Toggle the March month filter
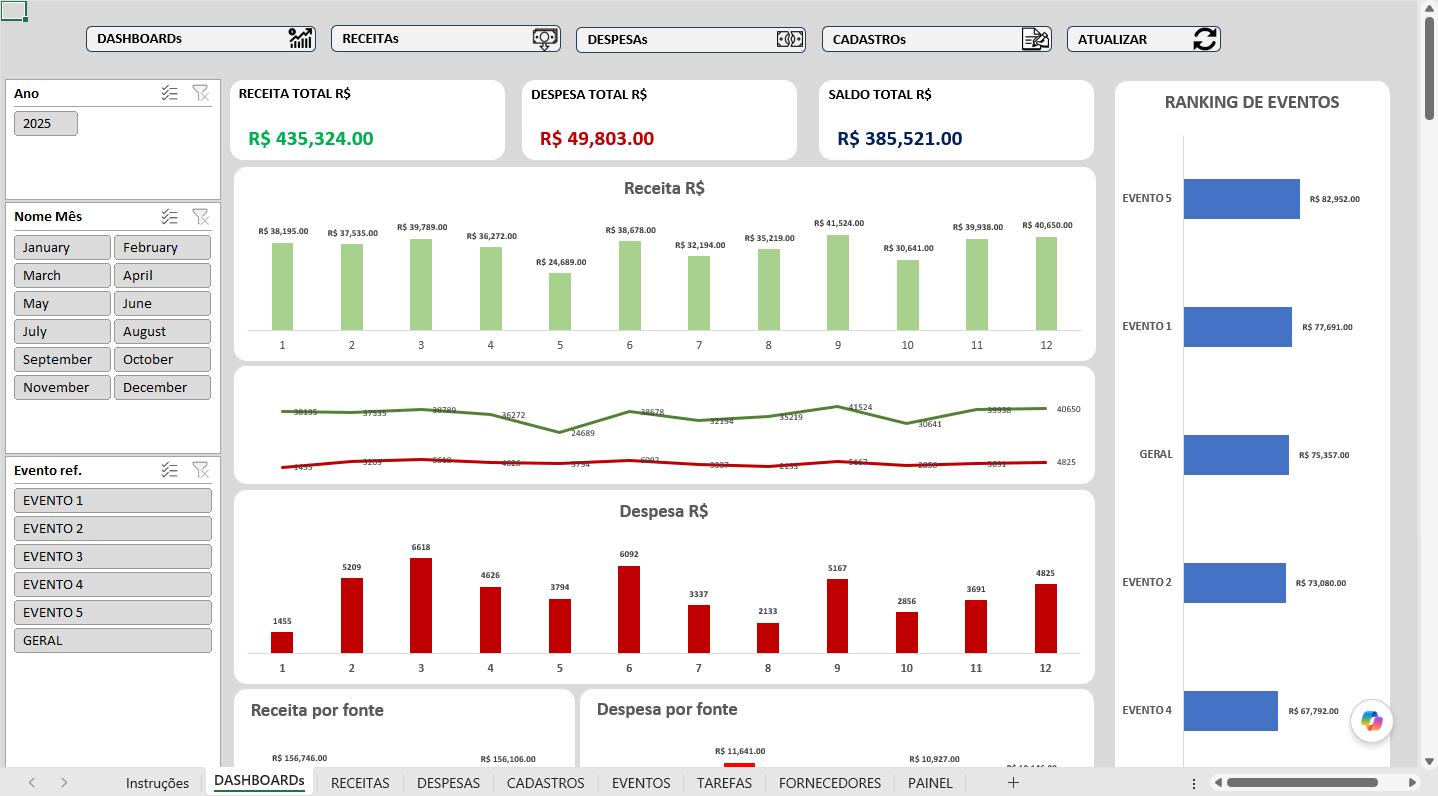Image resolution: width=1438 pixels, height=796 pixels. point(62,275)
